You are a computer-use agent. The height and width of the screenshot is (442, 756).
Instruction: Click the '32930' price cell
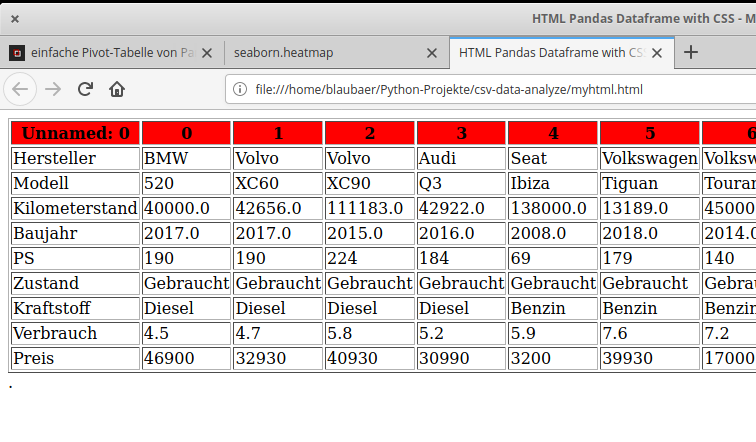tap(278, 359)
